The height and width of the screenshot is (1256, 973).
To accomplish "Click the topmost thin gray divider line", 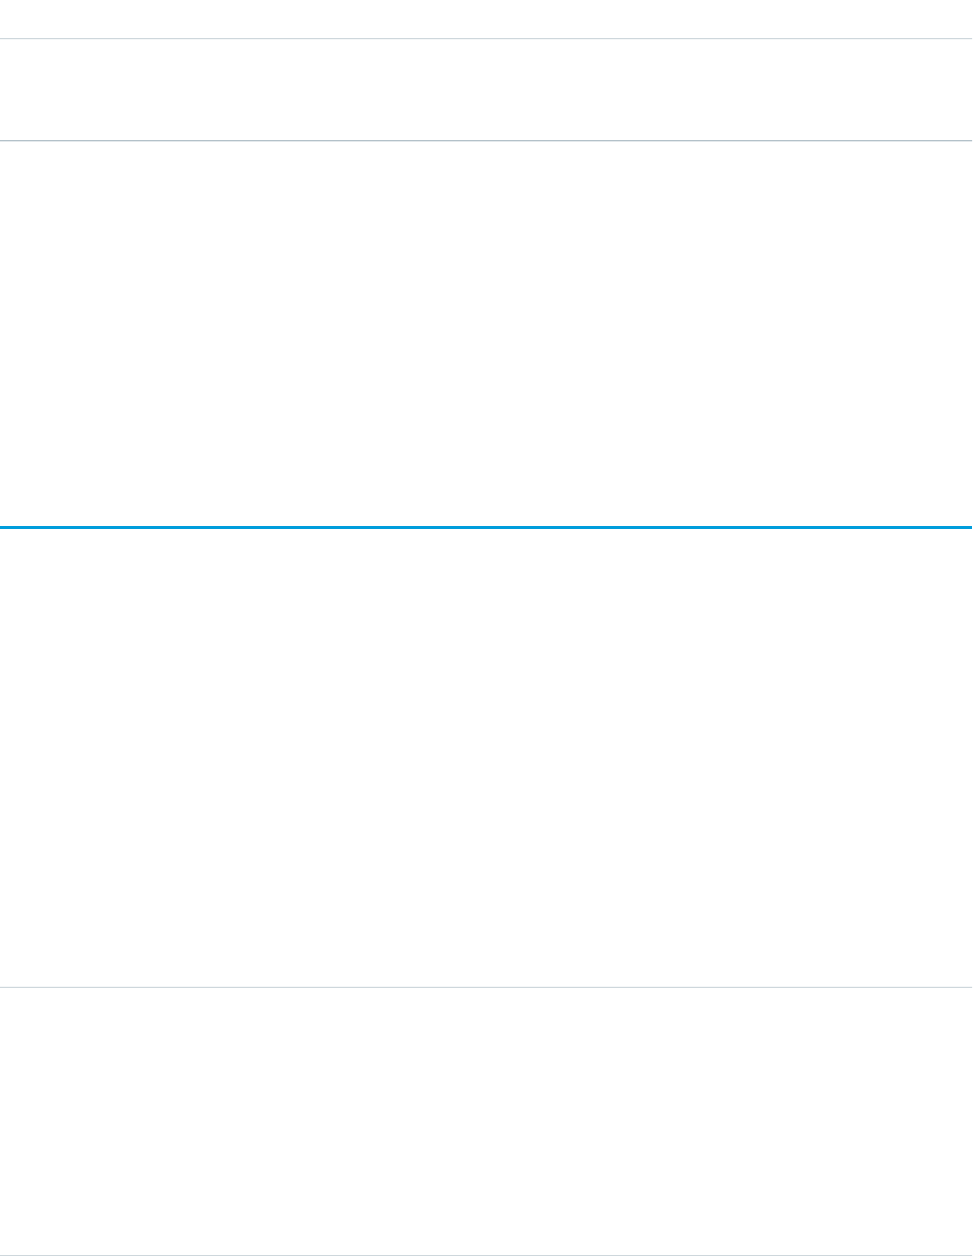I will [x=486, y=39].
